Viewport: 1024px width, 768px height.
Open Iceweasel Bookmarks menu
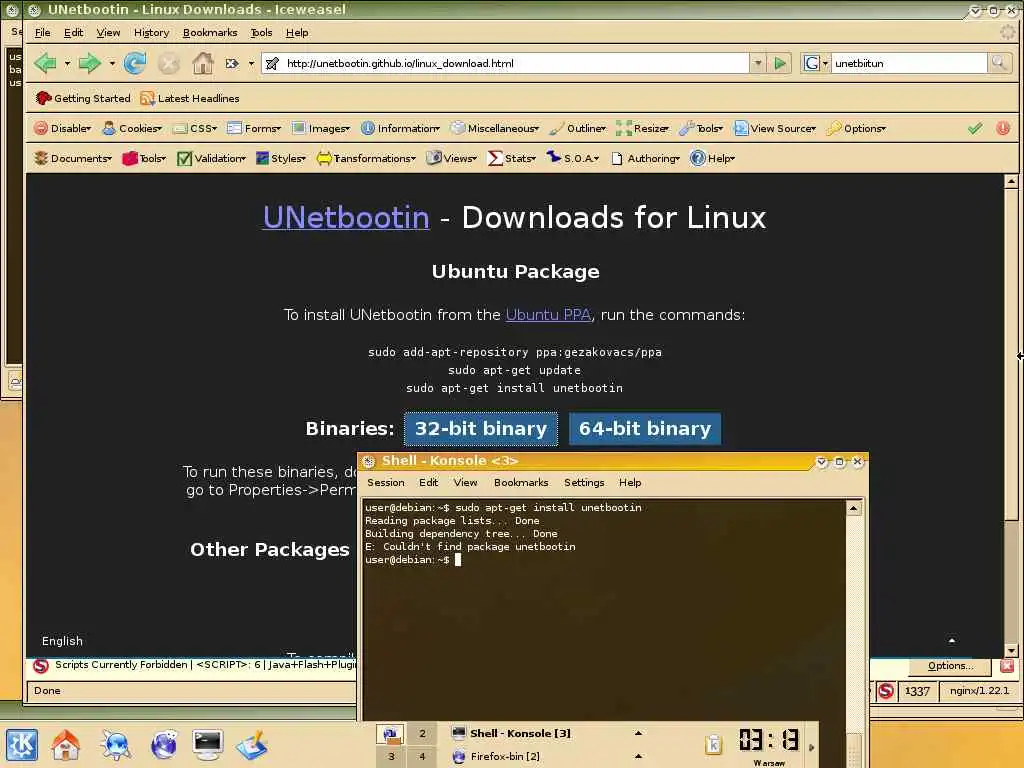point(210,33)
